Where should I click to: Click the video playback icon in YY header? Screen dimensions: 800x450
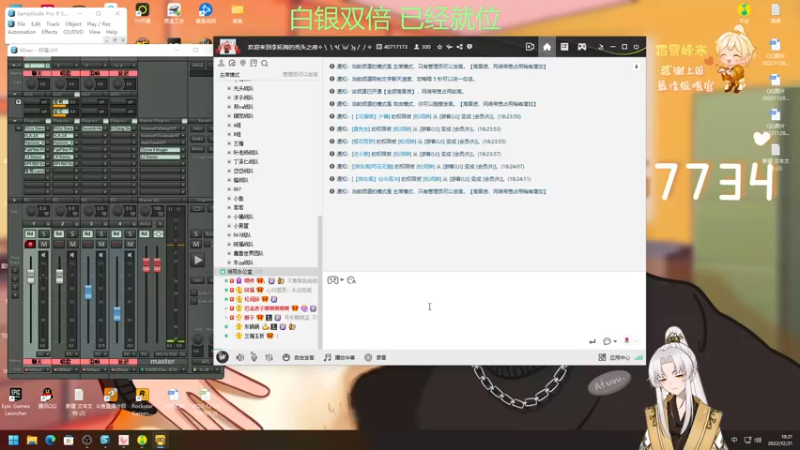[x=530, y=47]
